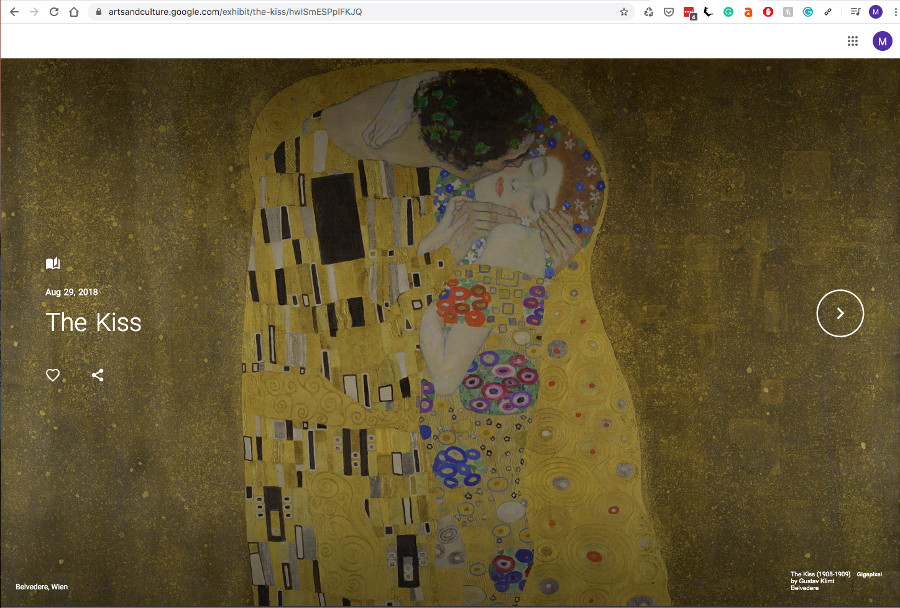Bookmark the page with the star icon
The width and height of the screenshot is (900, 608).
pyautogui.click(x=624, y=12)
